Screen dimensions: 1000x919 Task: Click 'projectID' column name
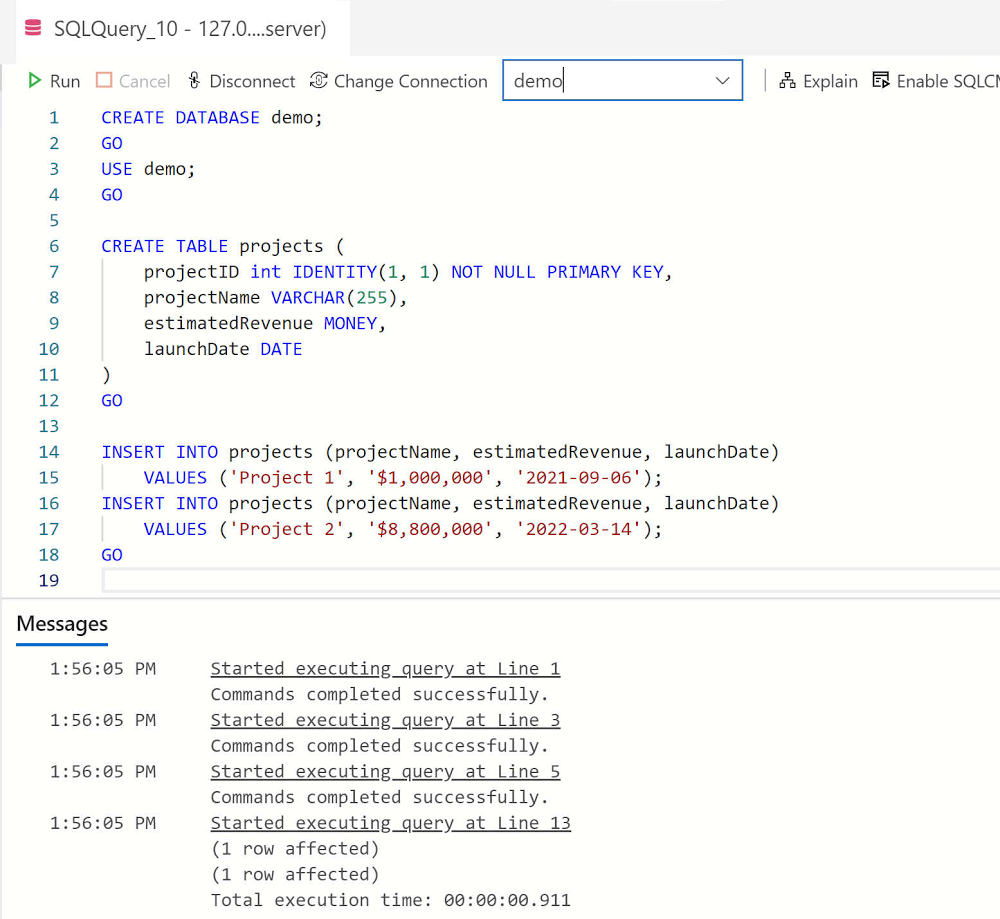click(191, 272)
